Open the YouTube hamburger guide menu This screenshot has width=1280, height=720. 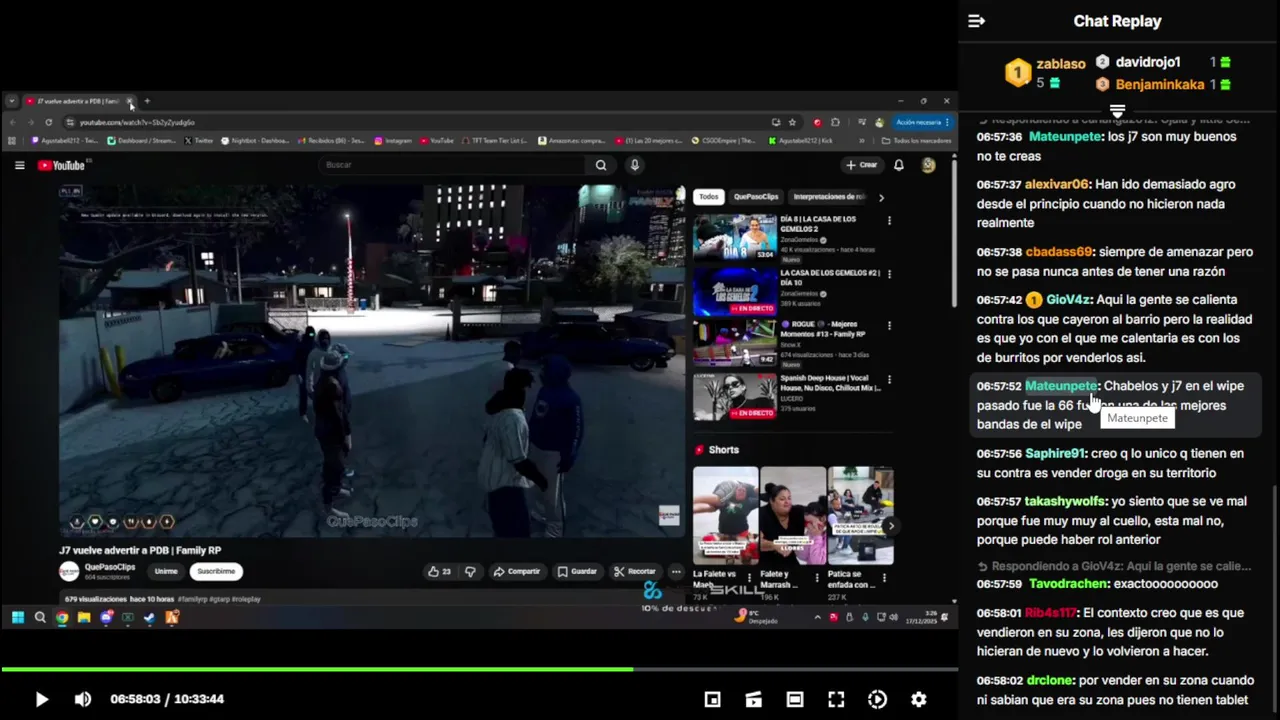[19, 165]
